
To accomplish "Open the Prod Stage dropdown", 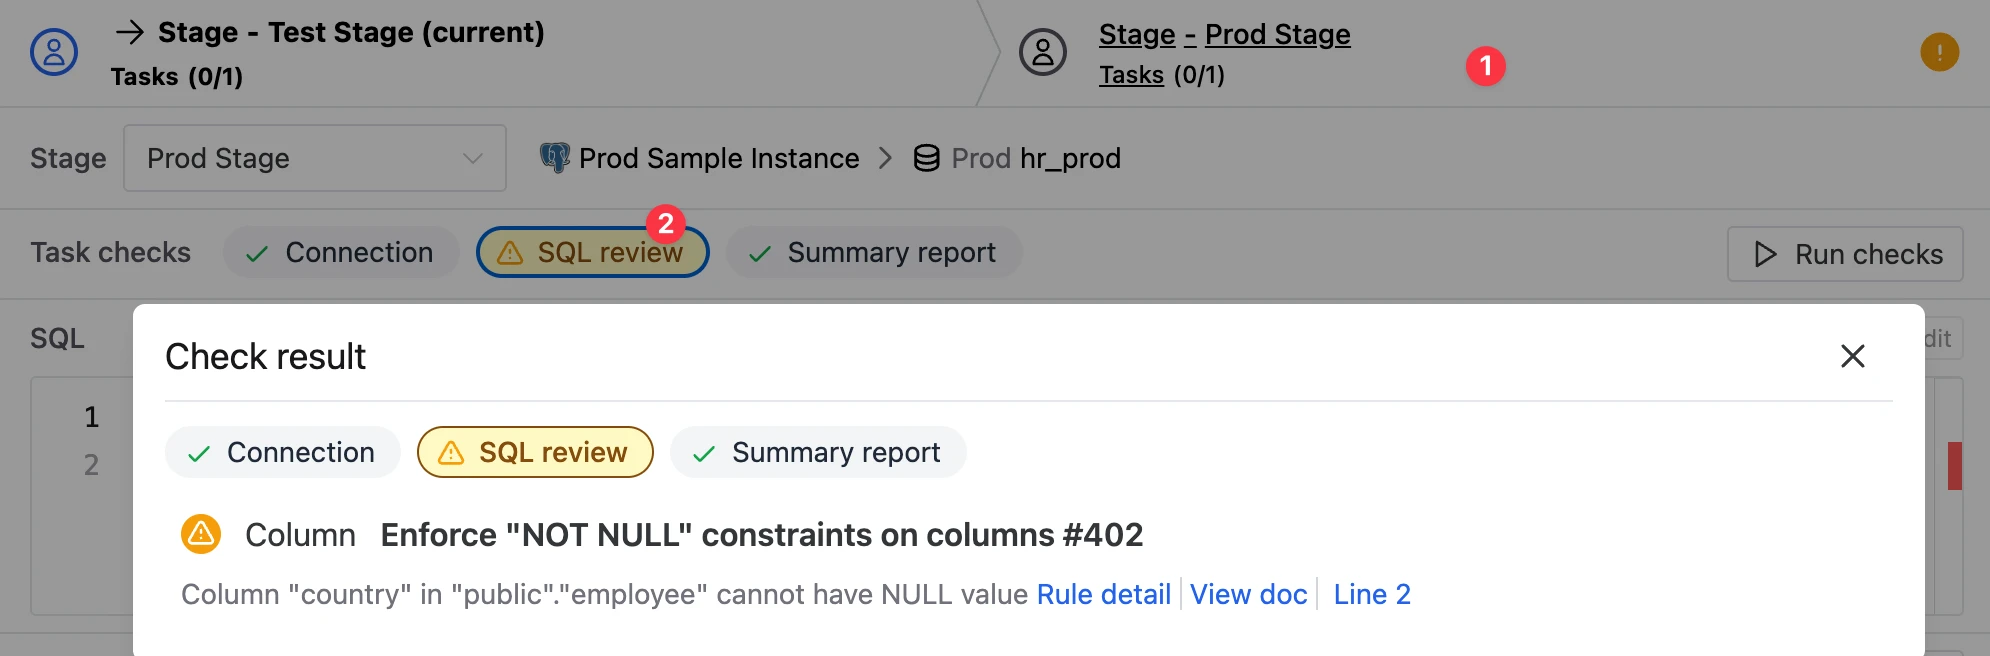I will (x=315, y=158).
